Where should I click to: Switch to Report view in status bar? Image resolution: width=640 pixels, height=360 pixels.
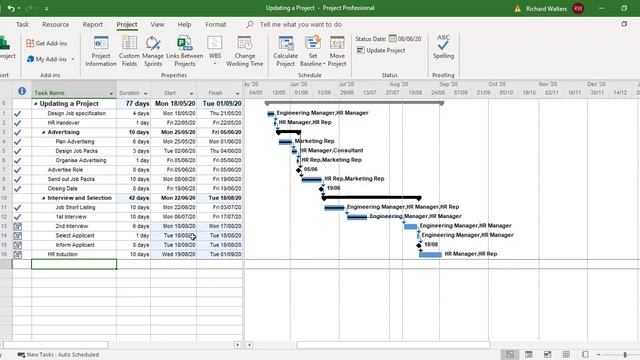585,354
